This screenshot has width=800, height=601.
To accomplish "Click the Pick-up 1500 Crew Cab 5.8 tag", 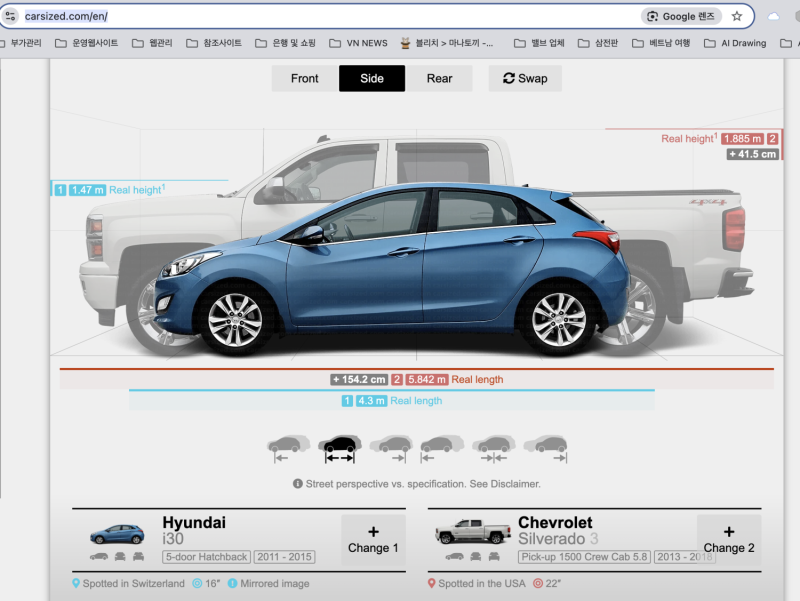I will pyautogui.click(x=584, y=557).
